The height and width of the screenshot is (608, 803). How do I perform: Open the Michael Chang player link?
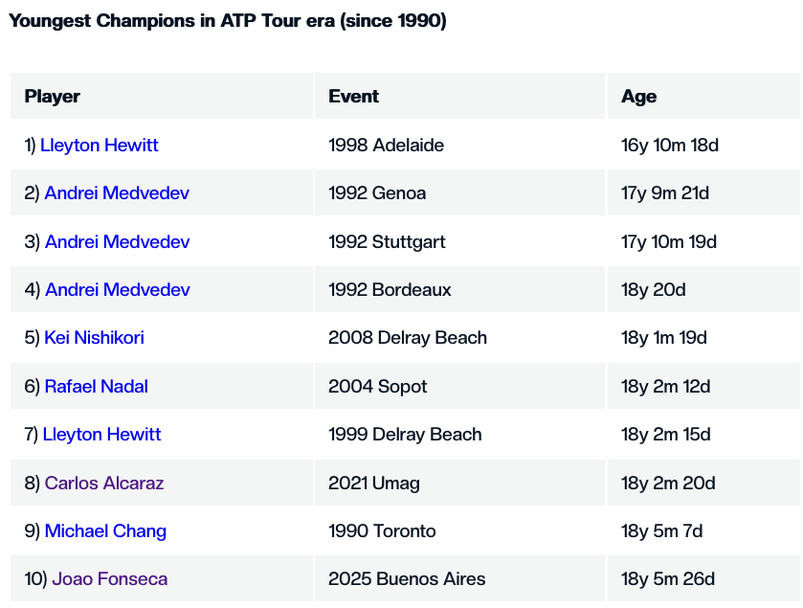105,531
